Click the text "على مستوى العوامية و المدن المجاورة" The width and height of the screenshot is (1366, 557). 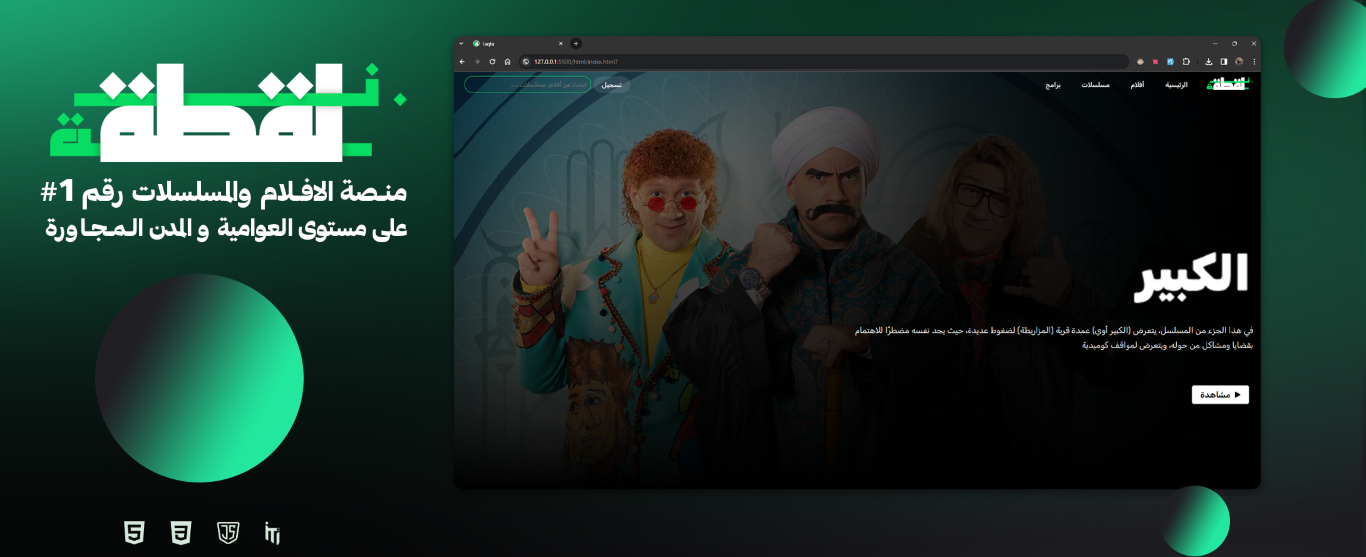pyautogui.click(x=227, y=229)
